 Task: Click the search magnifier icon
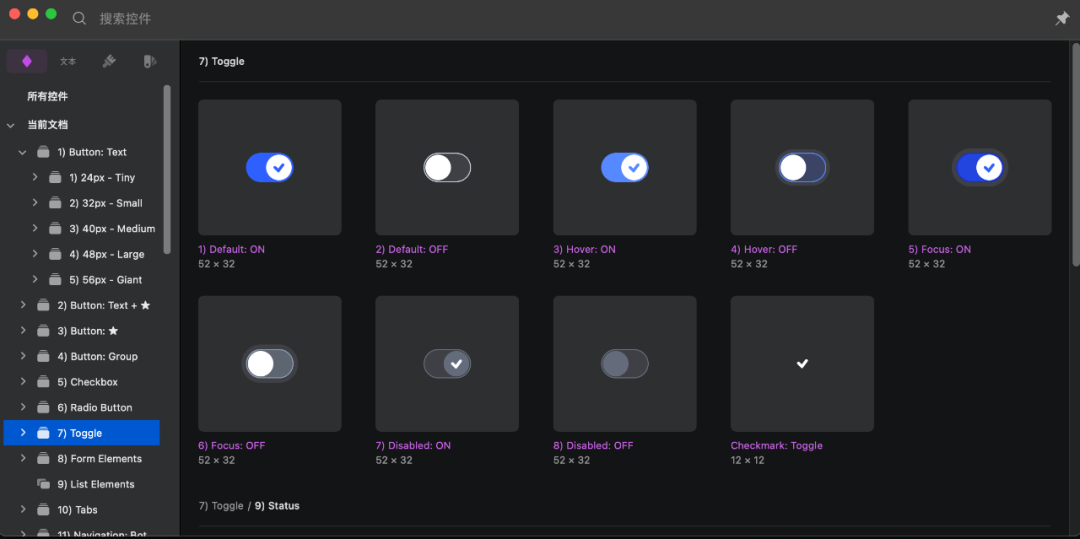point(79,19)
